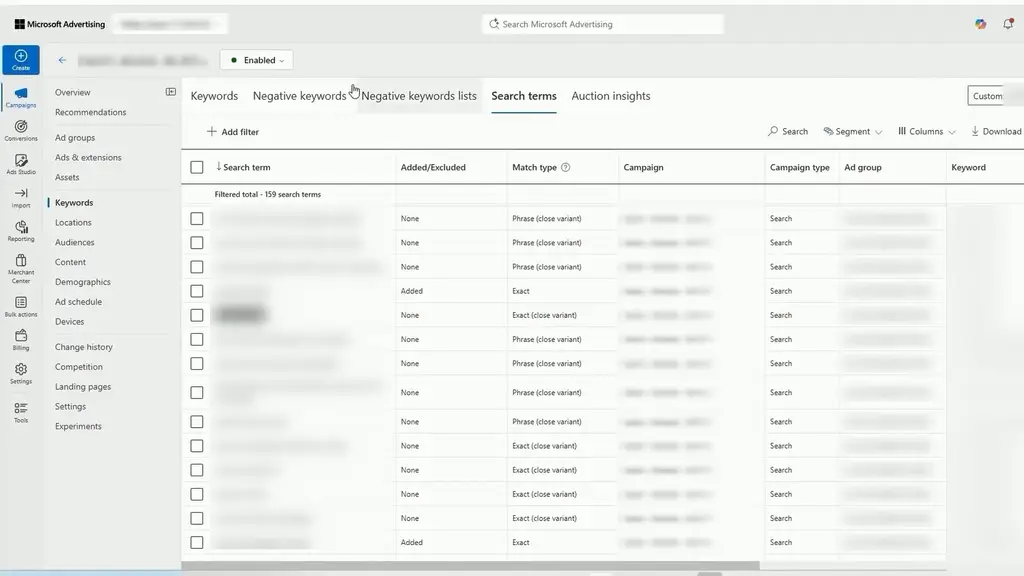
Task: Open the Reporting sidebar icon
Action: point(21,231)
